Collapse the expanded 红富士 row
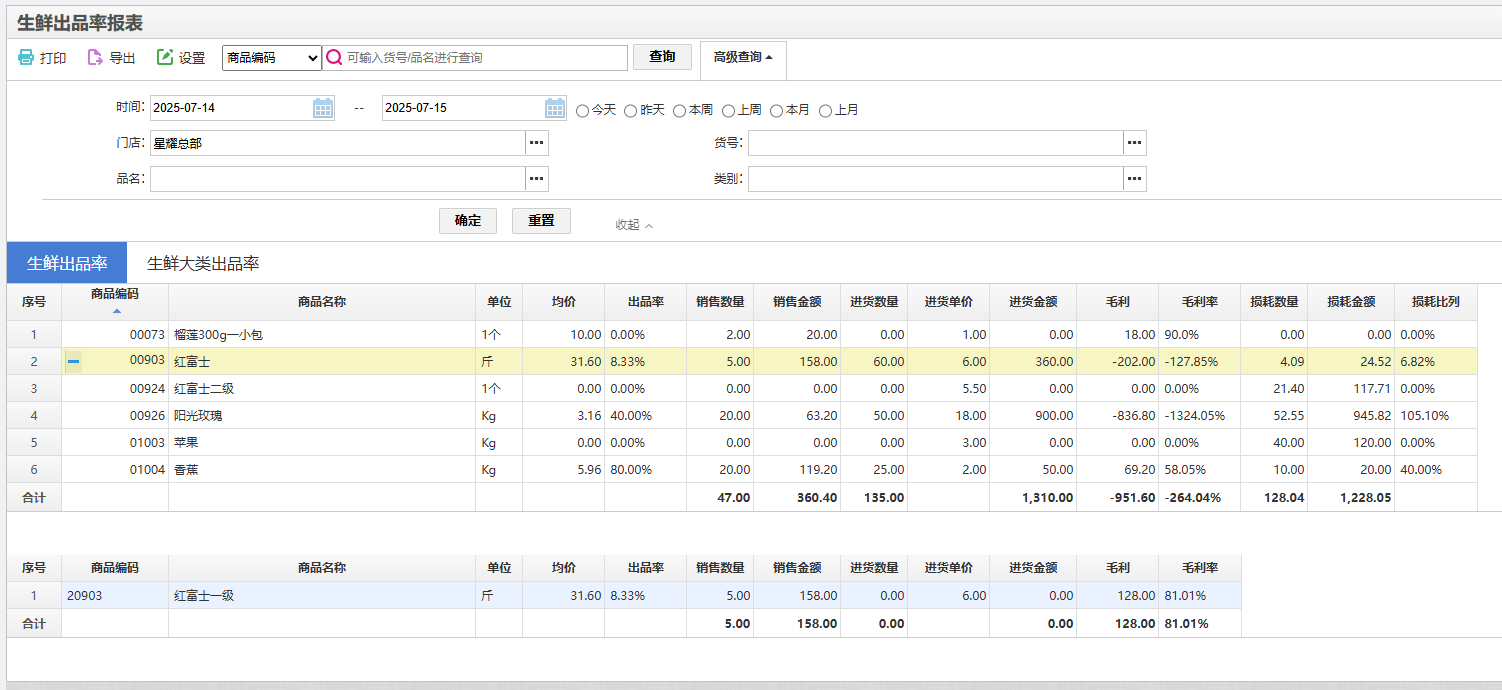 click(73, 361)
